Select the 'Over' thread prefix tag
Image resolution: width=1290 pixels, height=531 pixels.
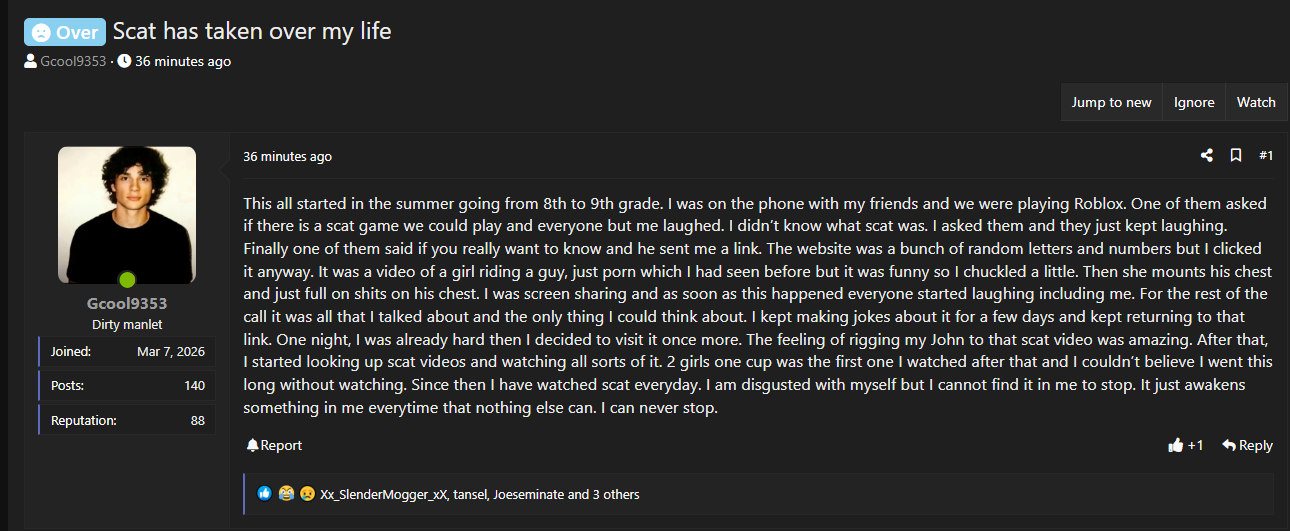click(x=65, y=32)
